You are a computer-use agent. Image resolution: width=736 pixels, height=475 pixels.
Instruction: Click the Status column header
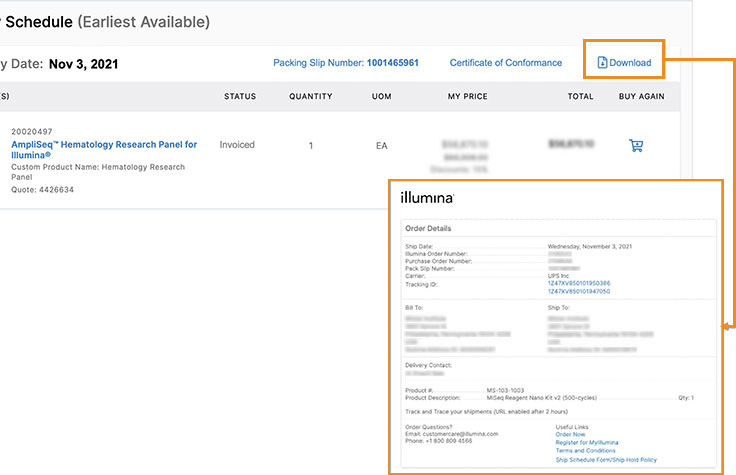pos(240,97)
